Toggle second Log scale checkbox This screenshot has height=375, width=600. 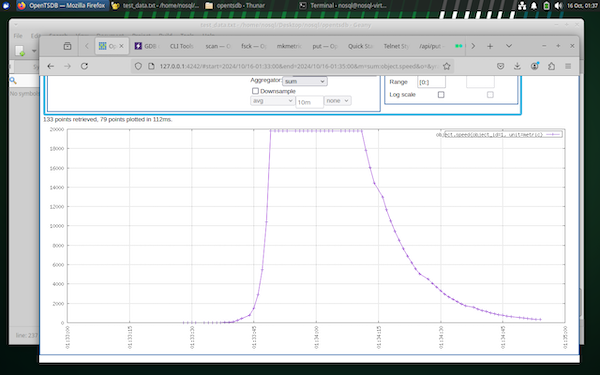490,95
